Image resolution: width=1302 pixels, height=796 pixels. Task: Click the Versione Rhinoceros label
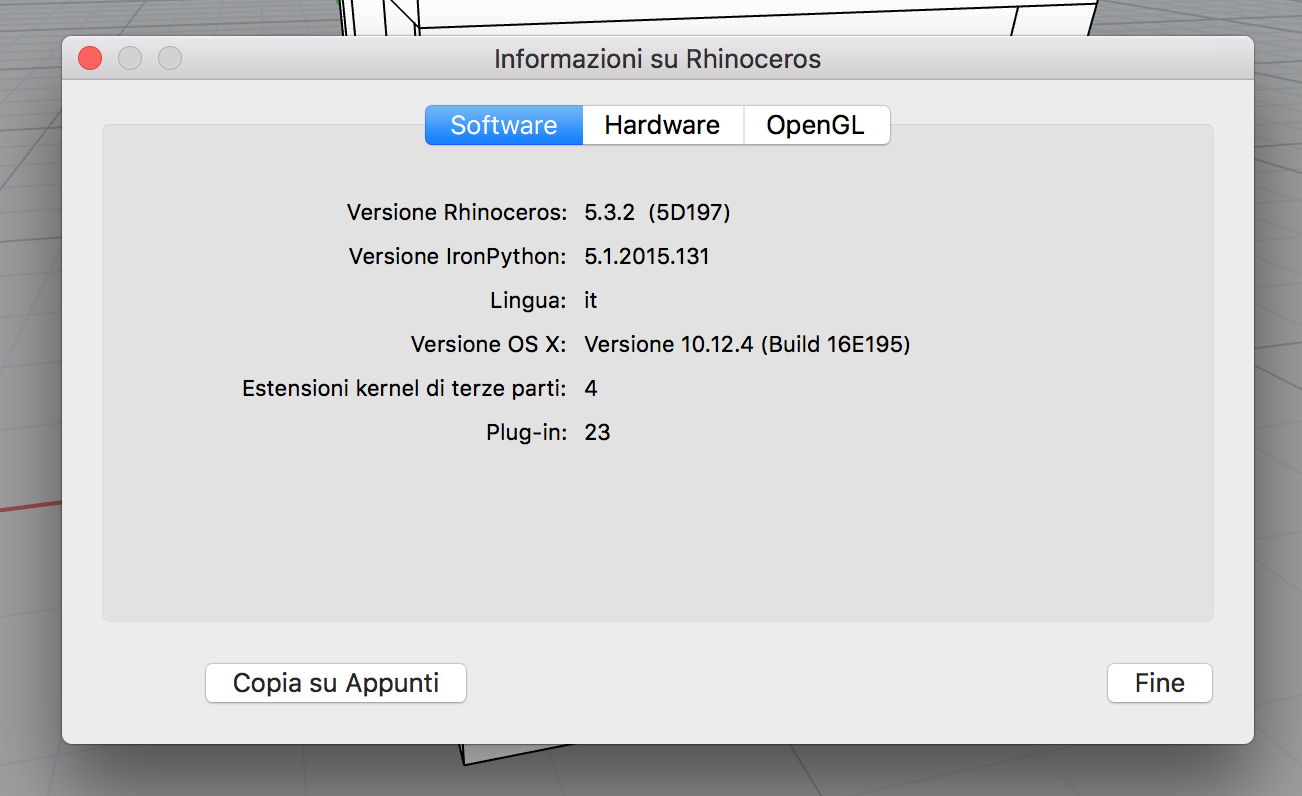tap(456, 212)
